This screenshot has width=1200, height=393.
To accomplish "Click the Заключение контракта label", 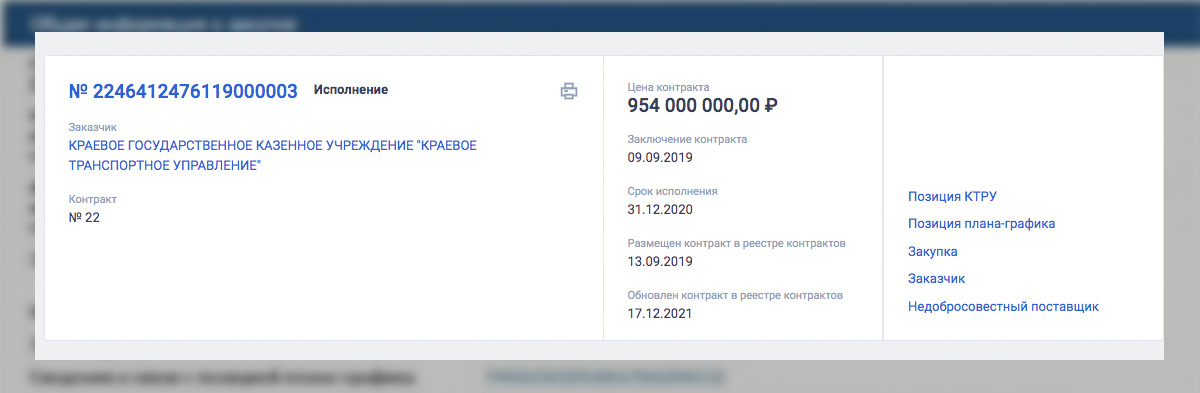I will click(687, 139).
